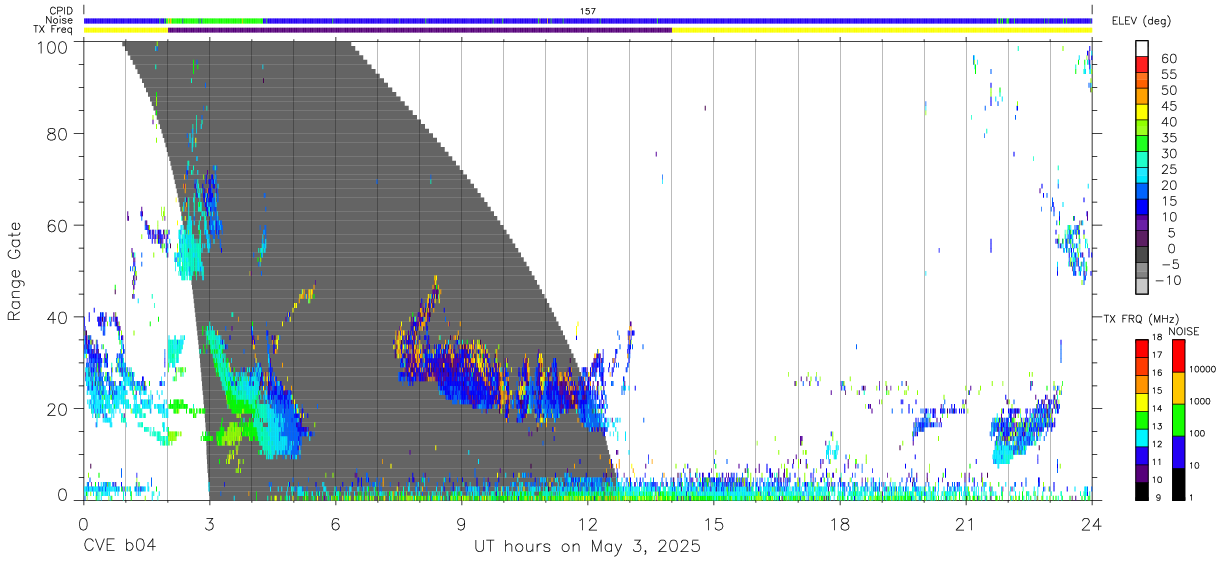Click the 60 tick on Range Gate axis
The image size is (1228, 567).
[x=58, y=226]
